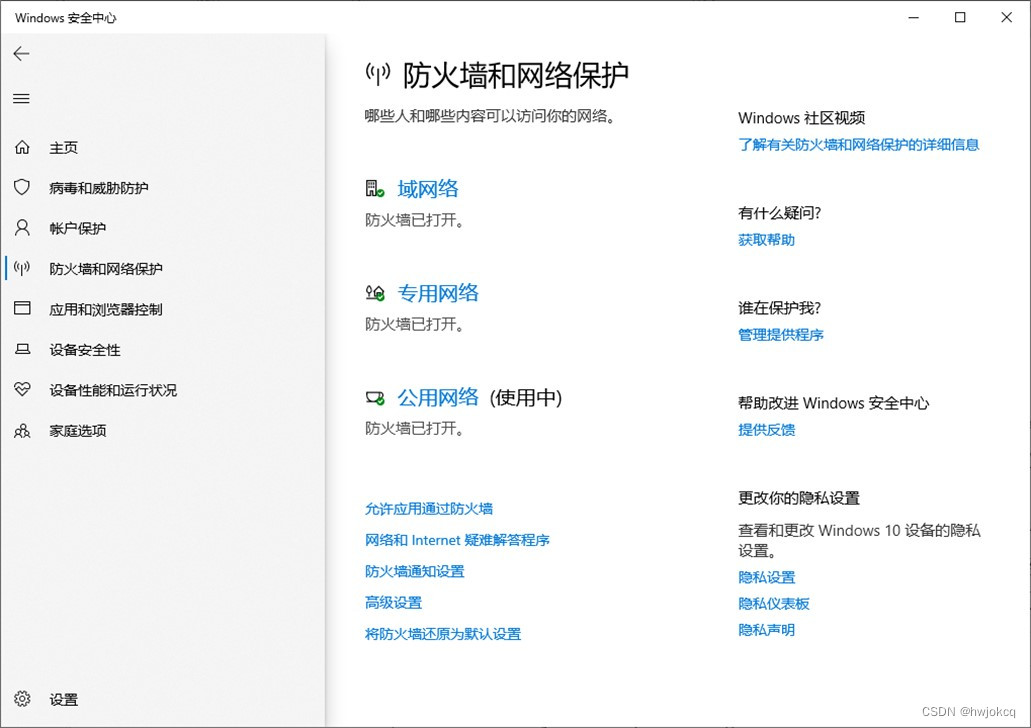
Task: Open 设备安全性 section
Action: pos(85,350)
